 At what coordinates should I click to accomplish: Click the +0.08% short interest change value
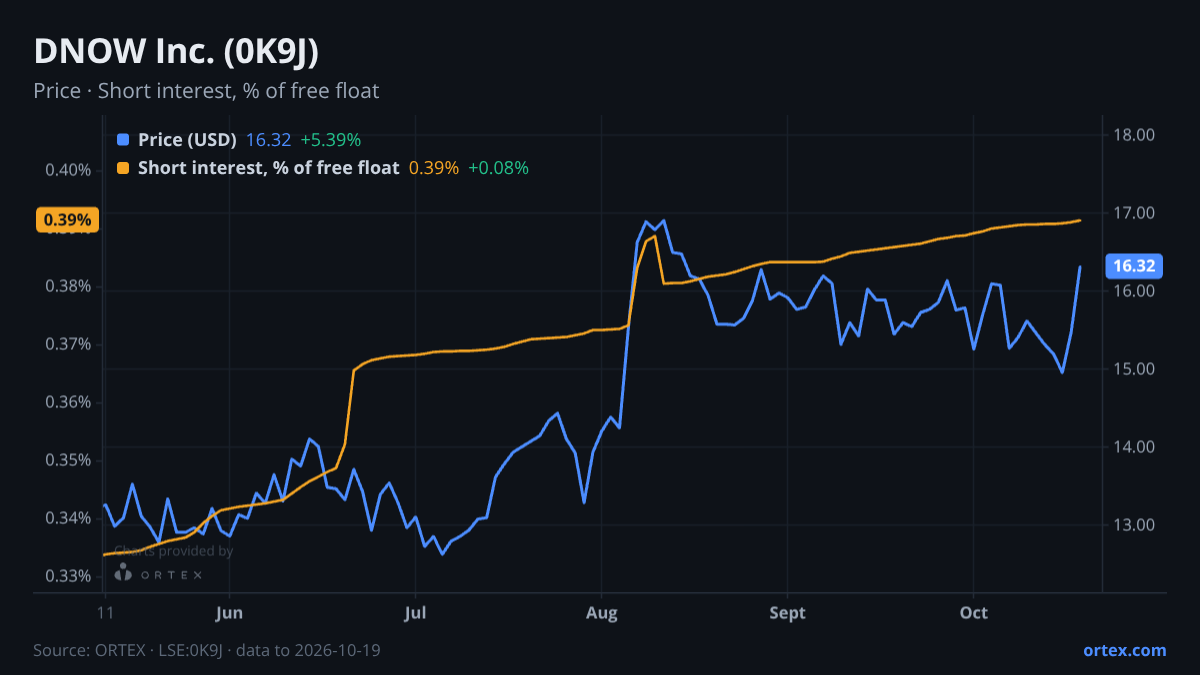point(499,168)
